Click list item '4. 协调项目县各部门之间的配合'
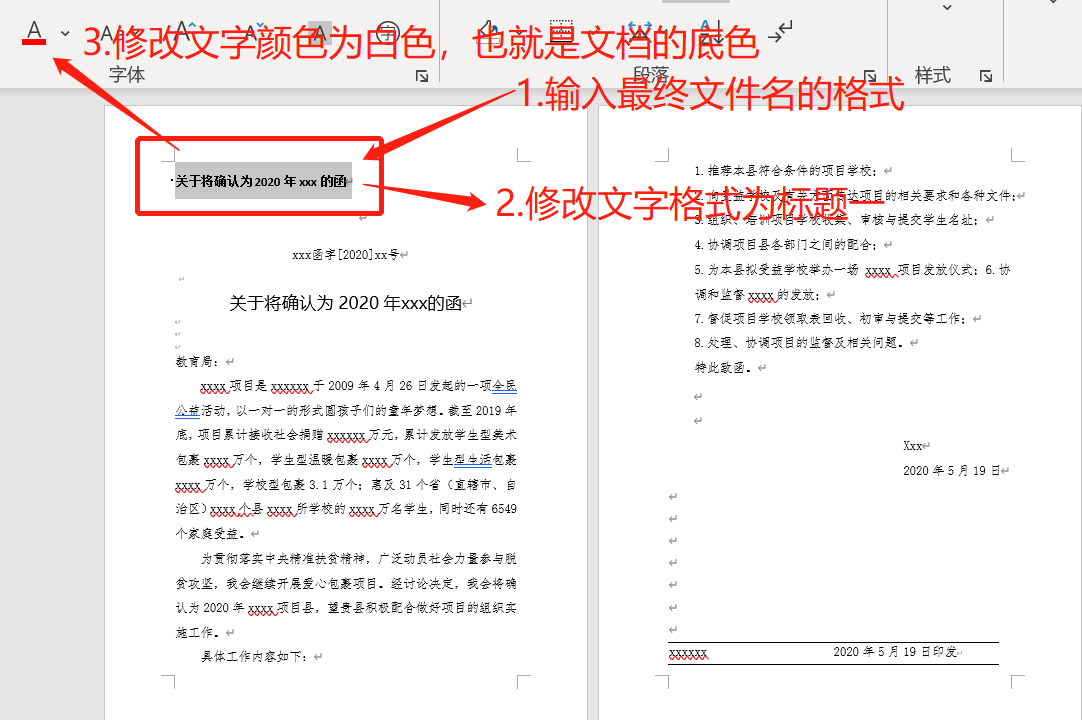 click(x=786, y=244)
